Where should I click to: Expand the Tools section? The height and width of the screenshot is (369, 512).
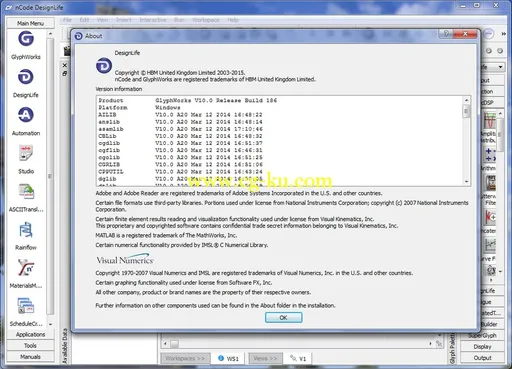[30, 346]
